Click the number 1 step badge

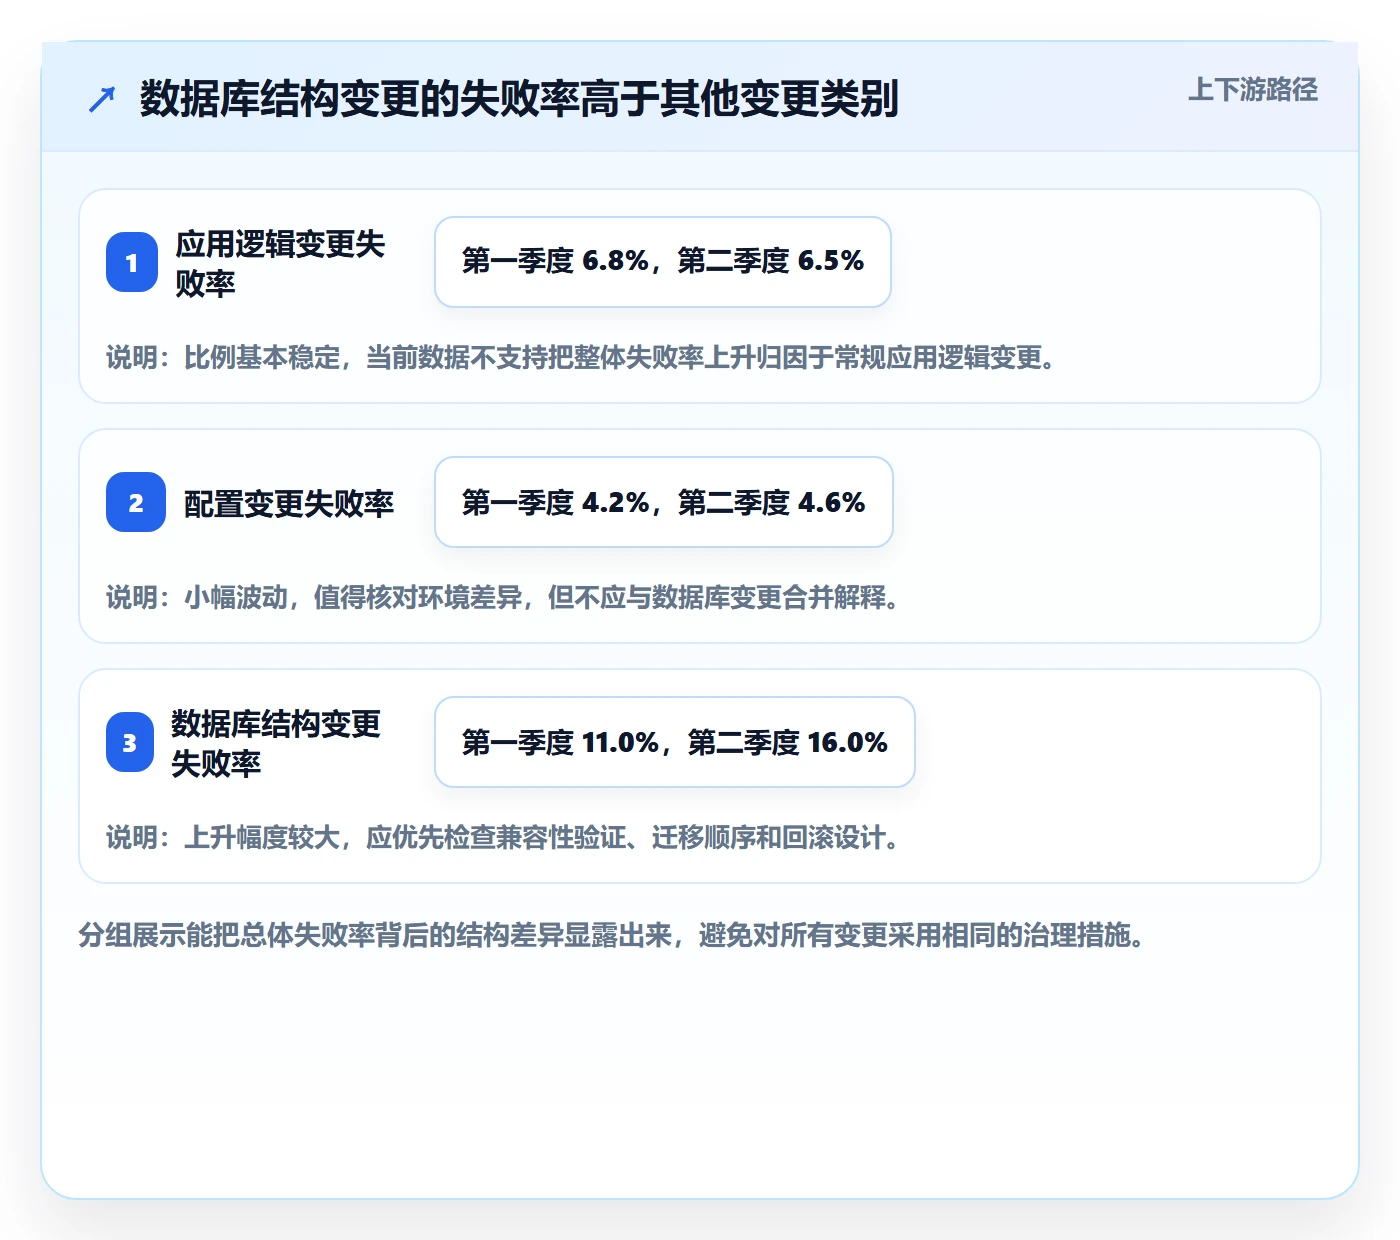(132, 262)
